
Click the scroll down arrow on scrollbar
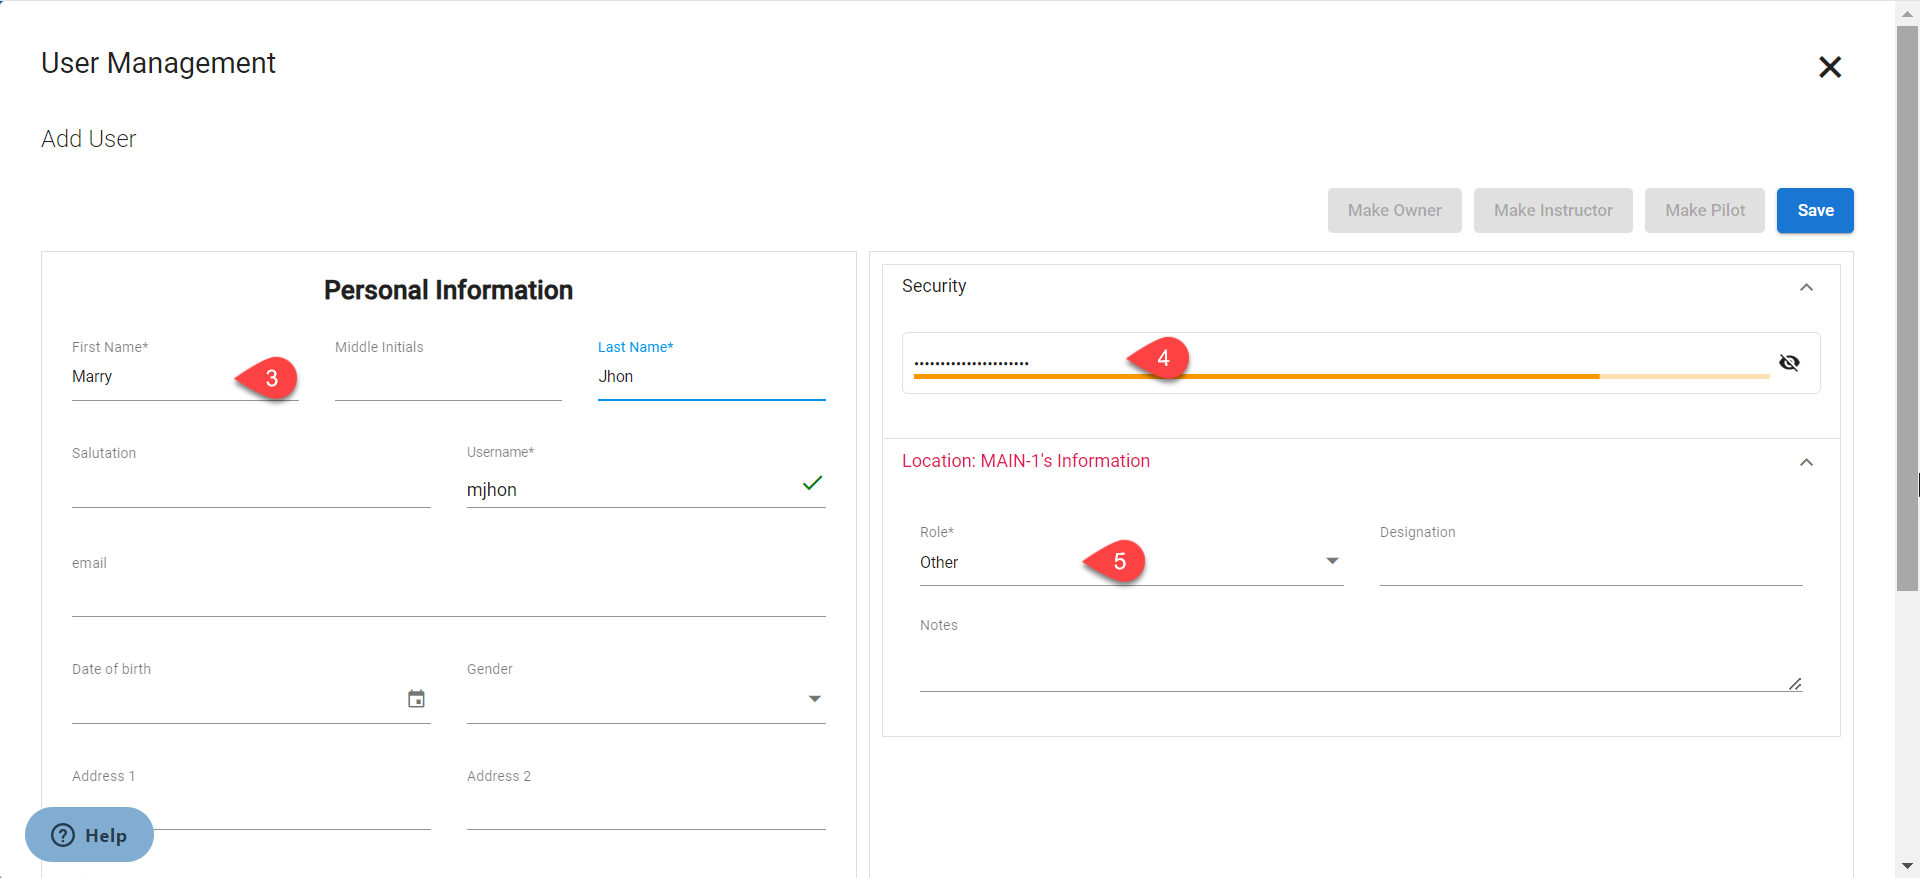(x=1907, y=866)
